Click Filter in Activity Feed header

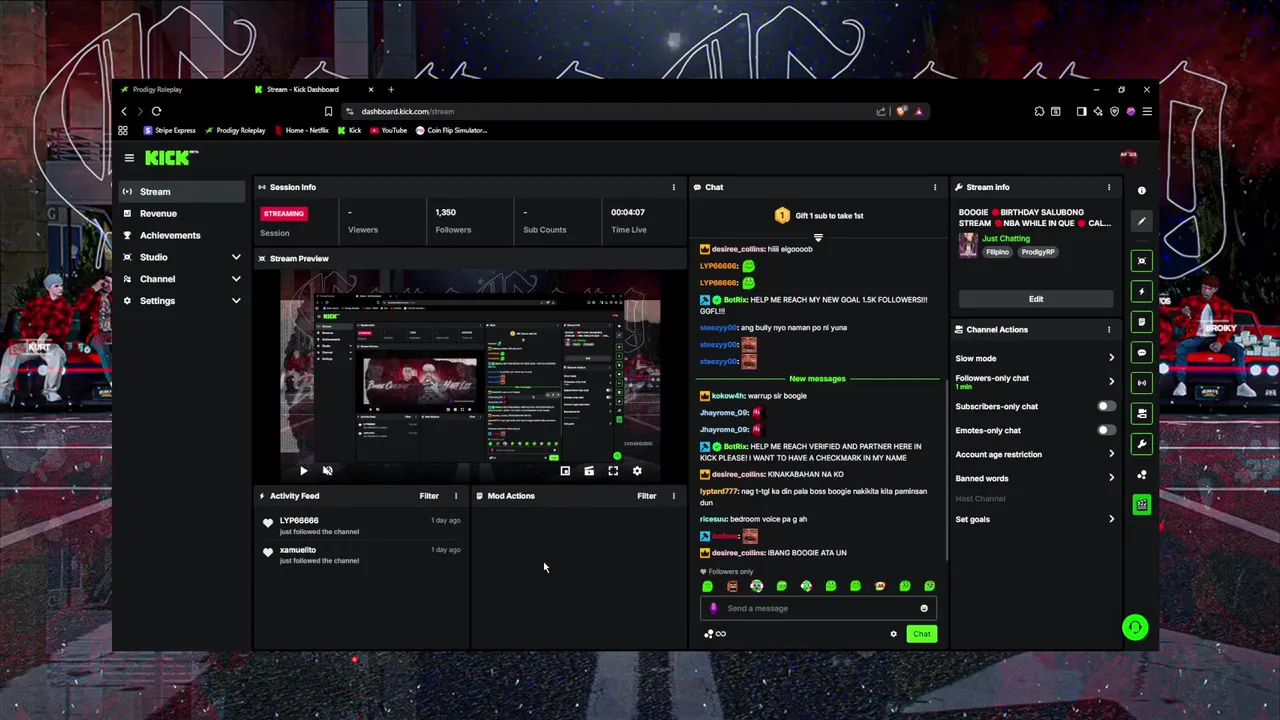click(x=429, y=496)
